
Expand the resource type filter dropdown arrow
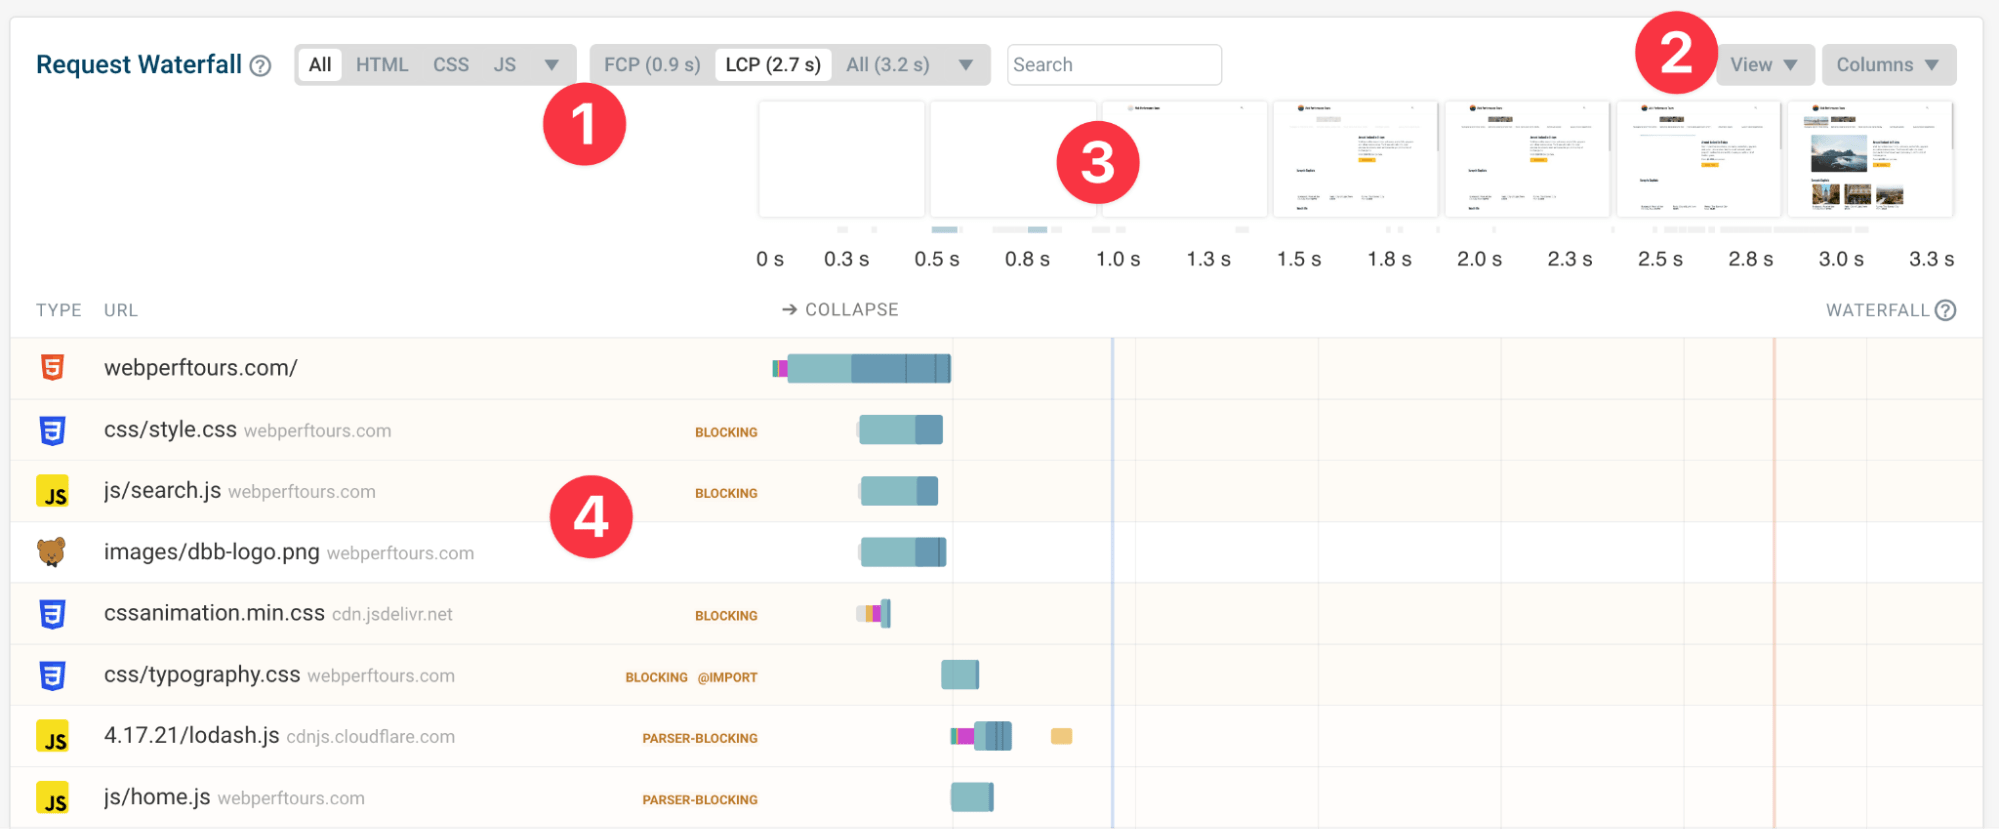(x=551, y=65)
